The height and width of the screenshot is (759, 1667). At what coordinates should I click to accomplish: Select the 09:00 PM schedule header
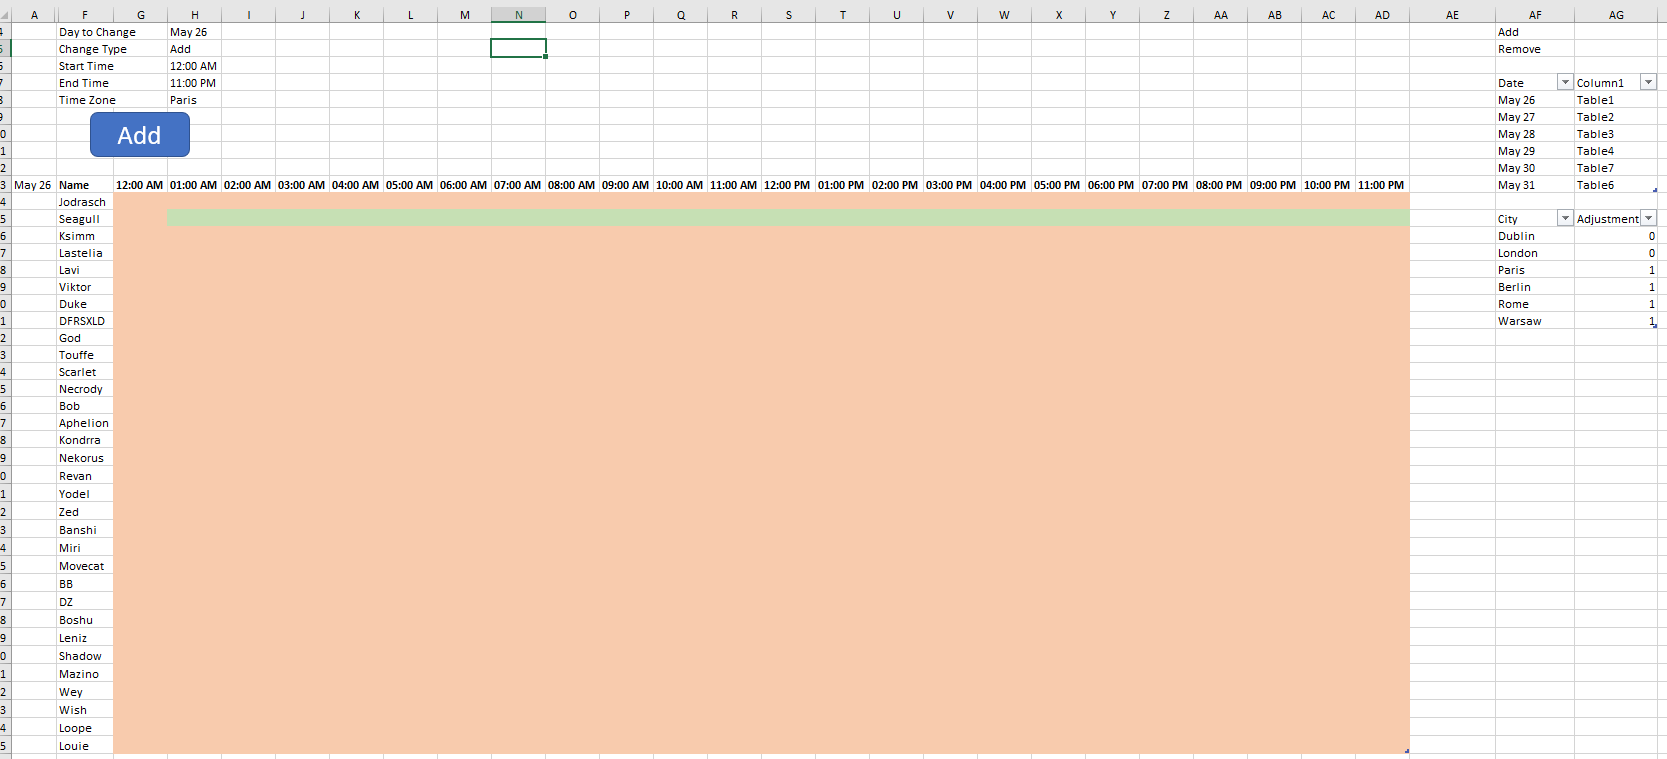pos(1274,185)
